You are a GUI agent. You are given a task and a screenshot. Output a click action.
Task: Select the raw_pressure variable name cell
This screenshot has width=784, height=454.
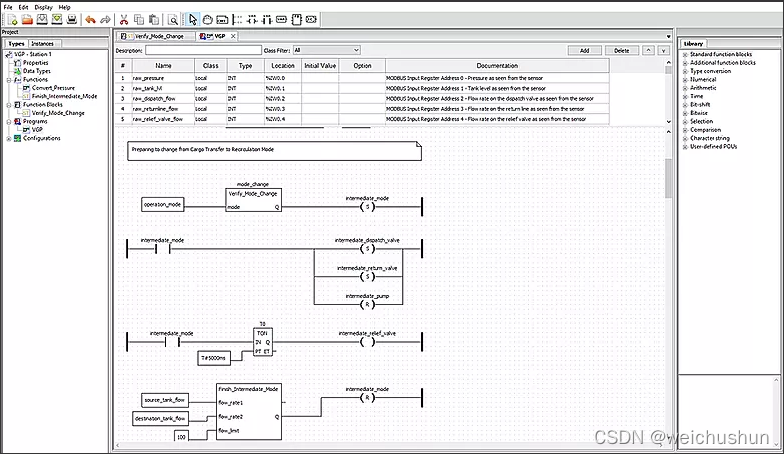163,78
